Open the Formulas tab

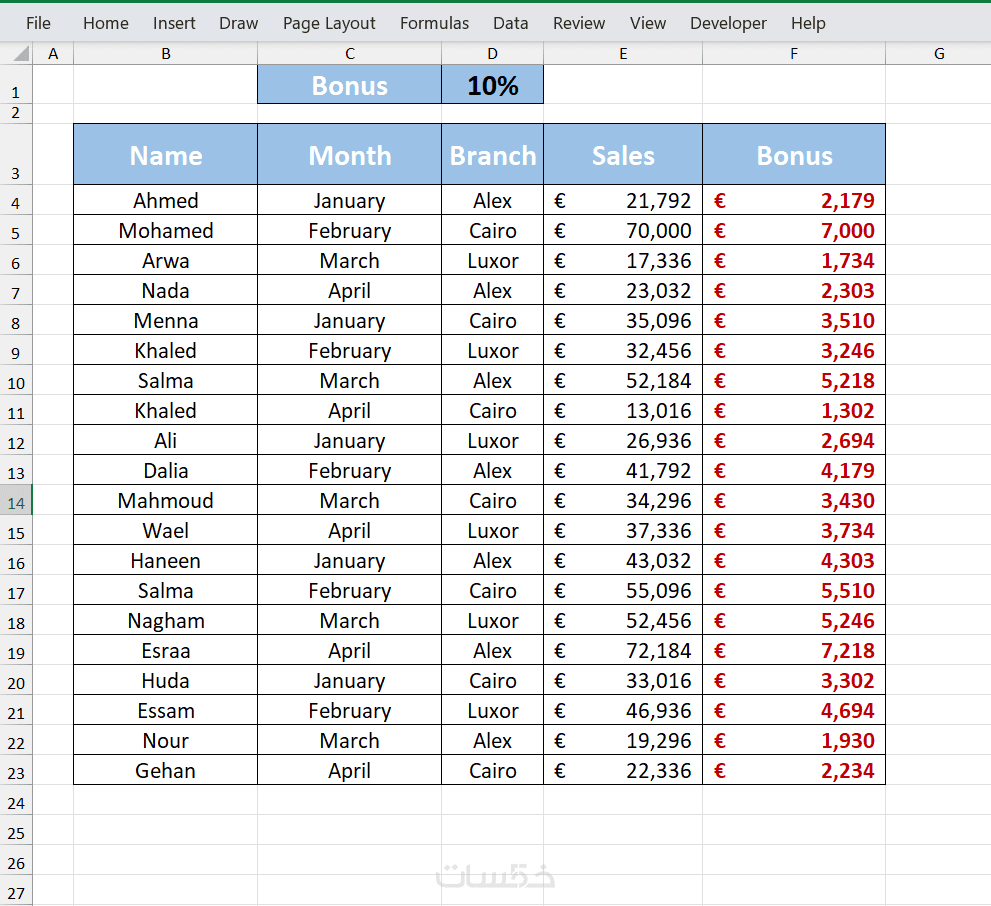pyautogui.click(x=434, y=23)
